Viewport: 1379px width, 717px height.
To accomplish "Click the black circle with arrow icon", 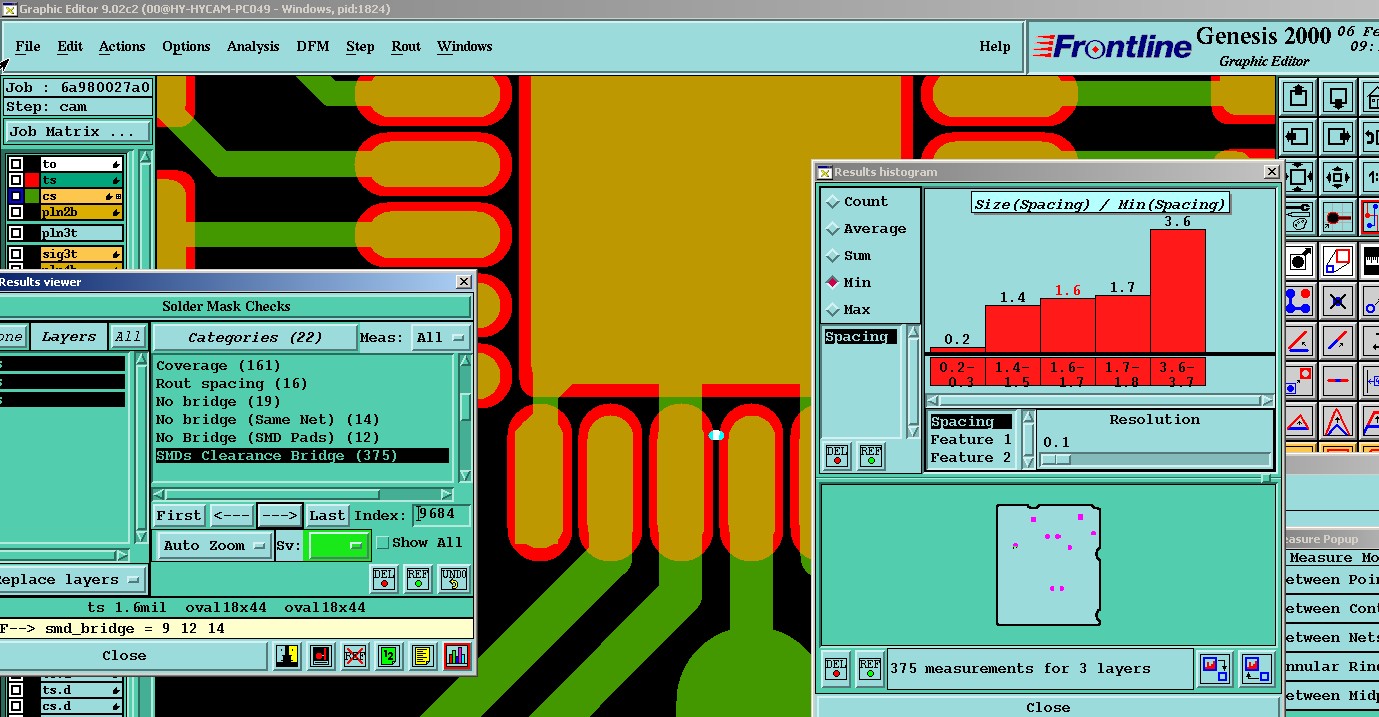I will [1298, 262].
